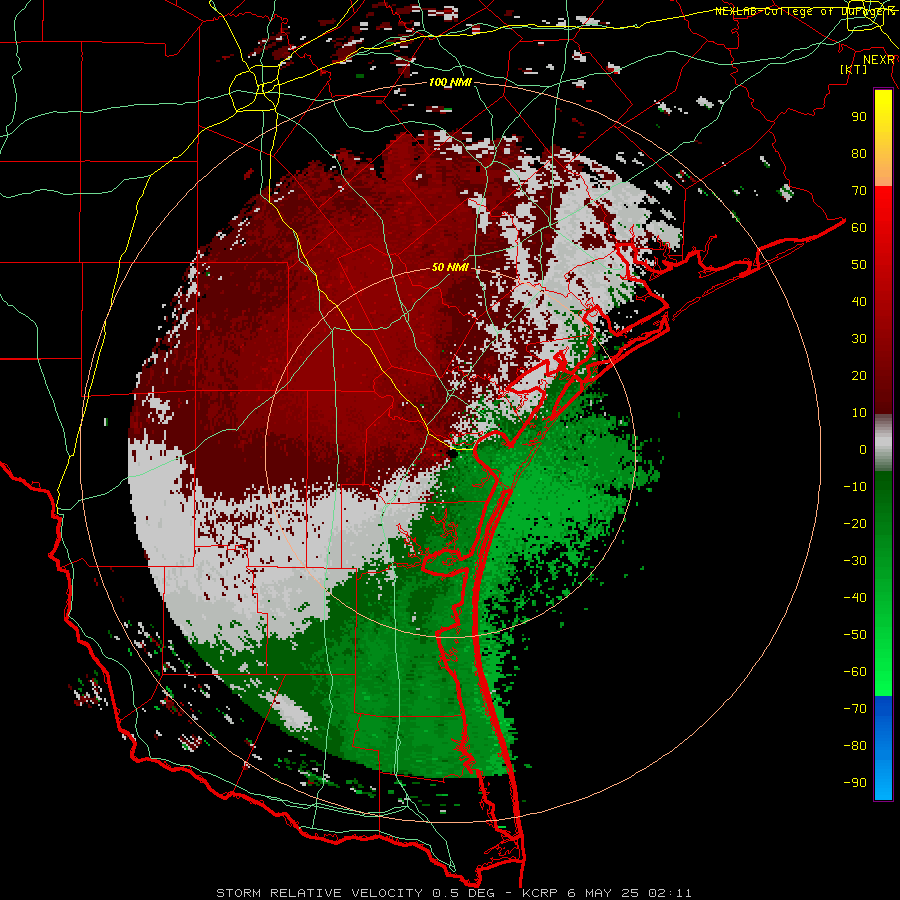Image resolution: width=900 pixels, height=900 pixels.
Task: Click the -70 value on the velocity scale
Action: tap(855, 709)
